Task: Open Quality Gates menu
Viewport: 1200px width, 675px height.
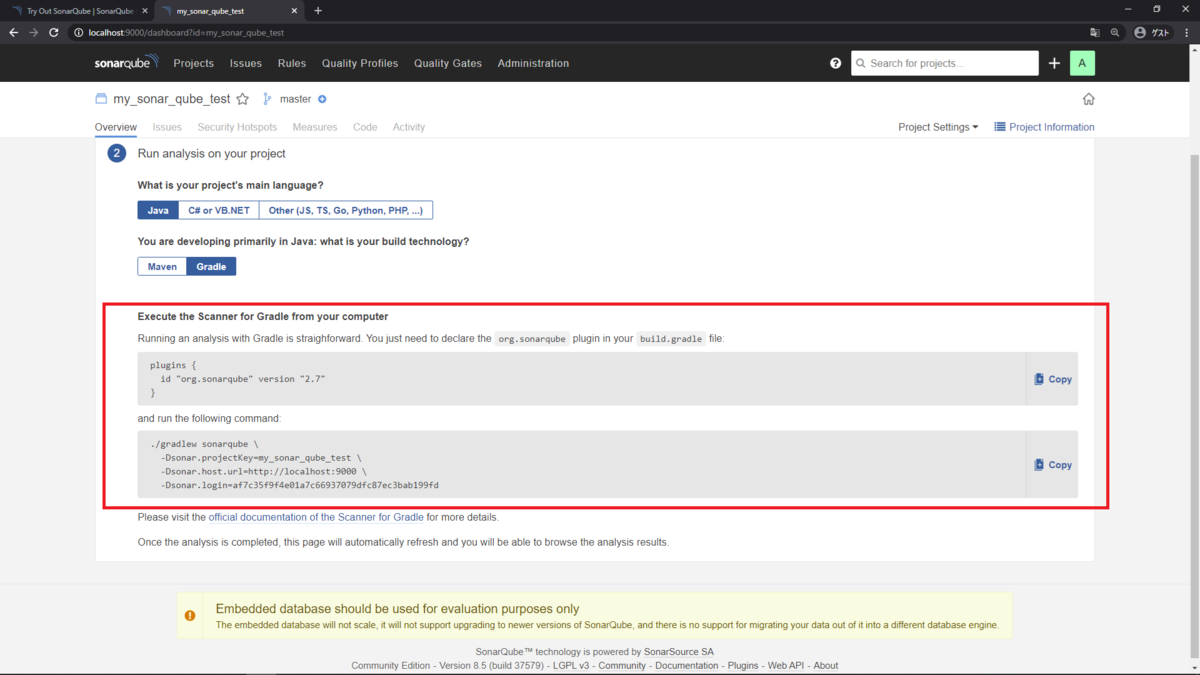Action: [x=448, y=63]
